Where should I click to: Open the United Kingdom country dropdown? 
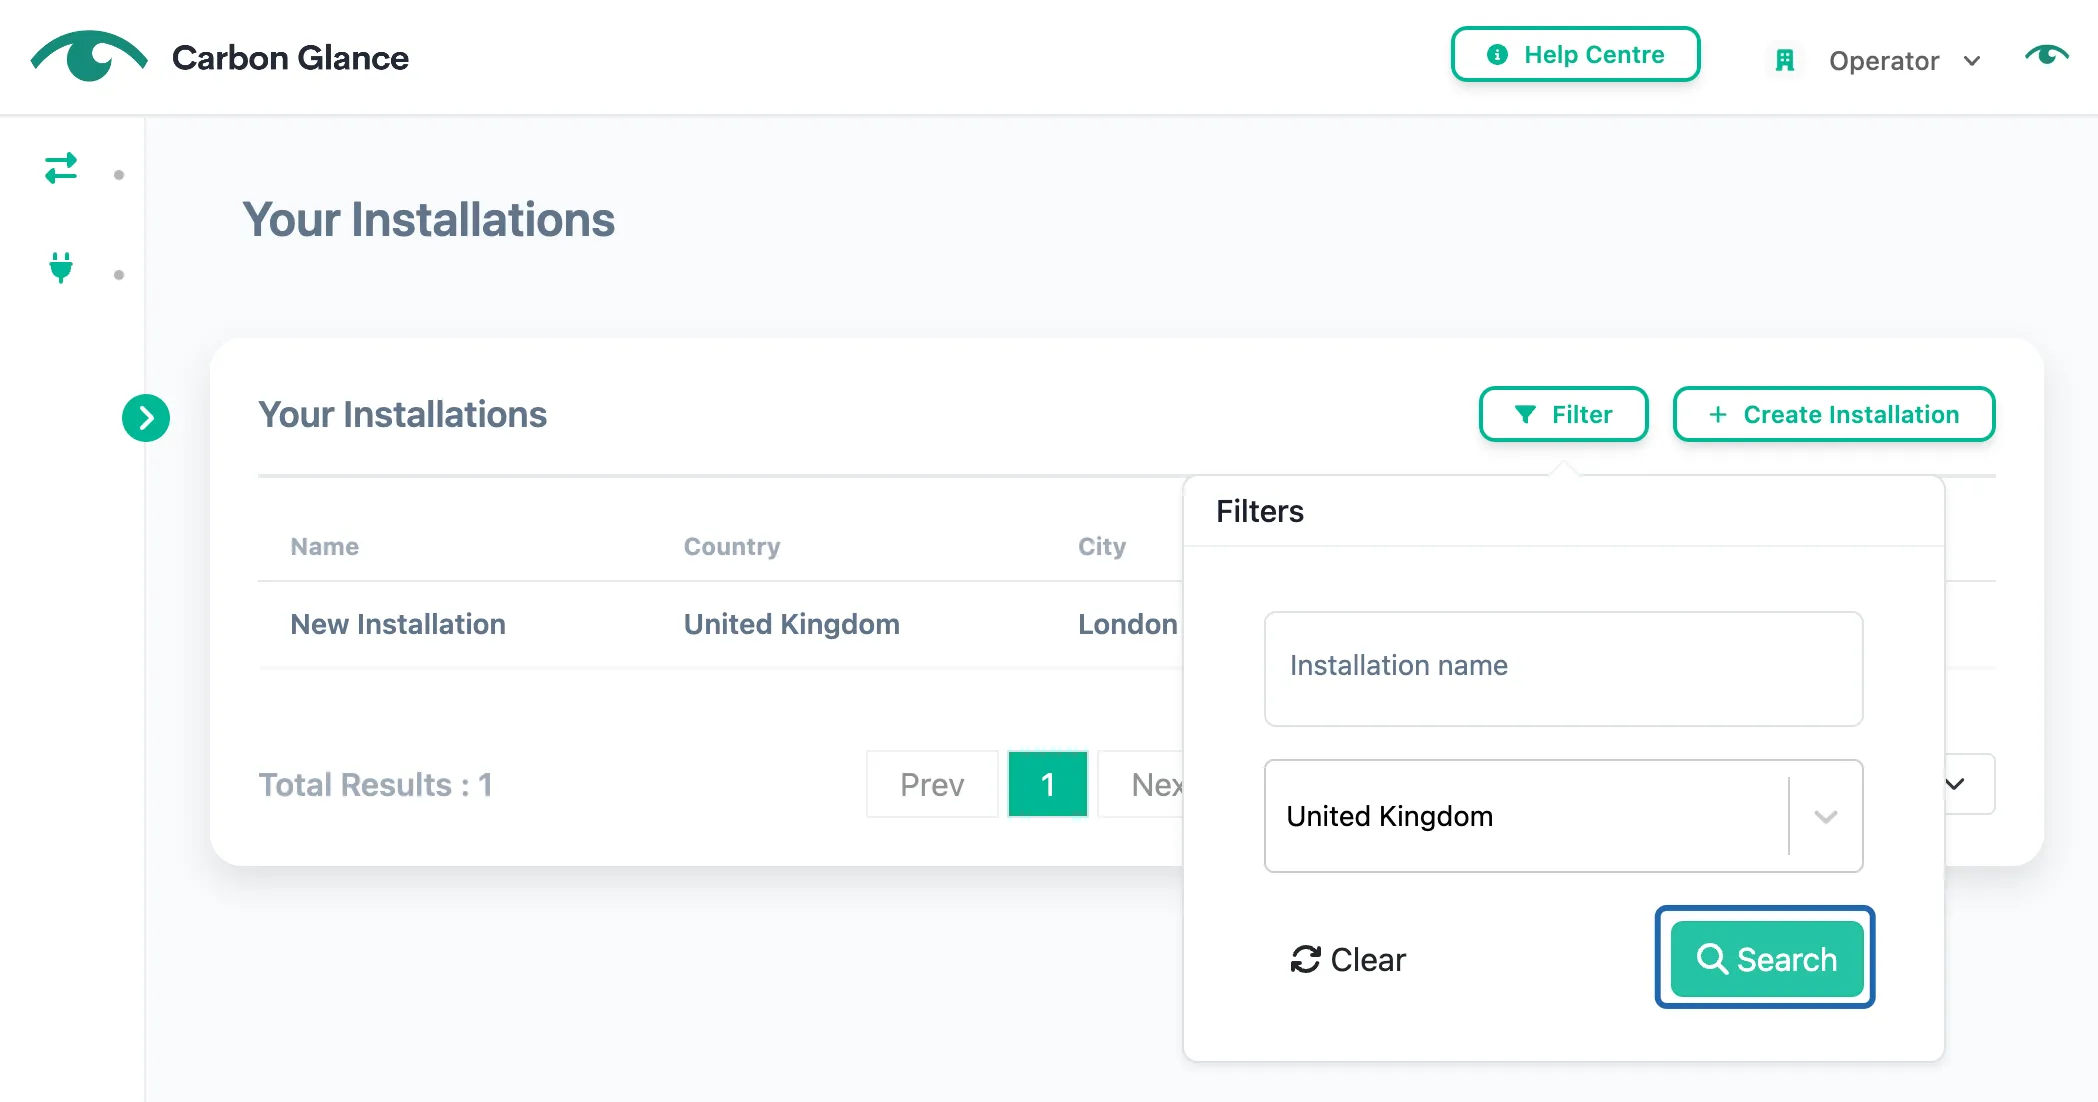(1564, 816)
